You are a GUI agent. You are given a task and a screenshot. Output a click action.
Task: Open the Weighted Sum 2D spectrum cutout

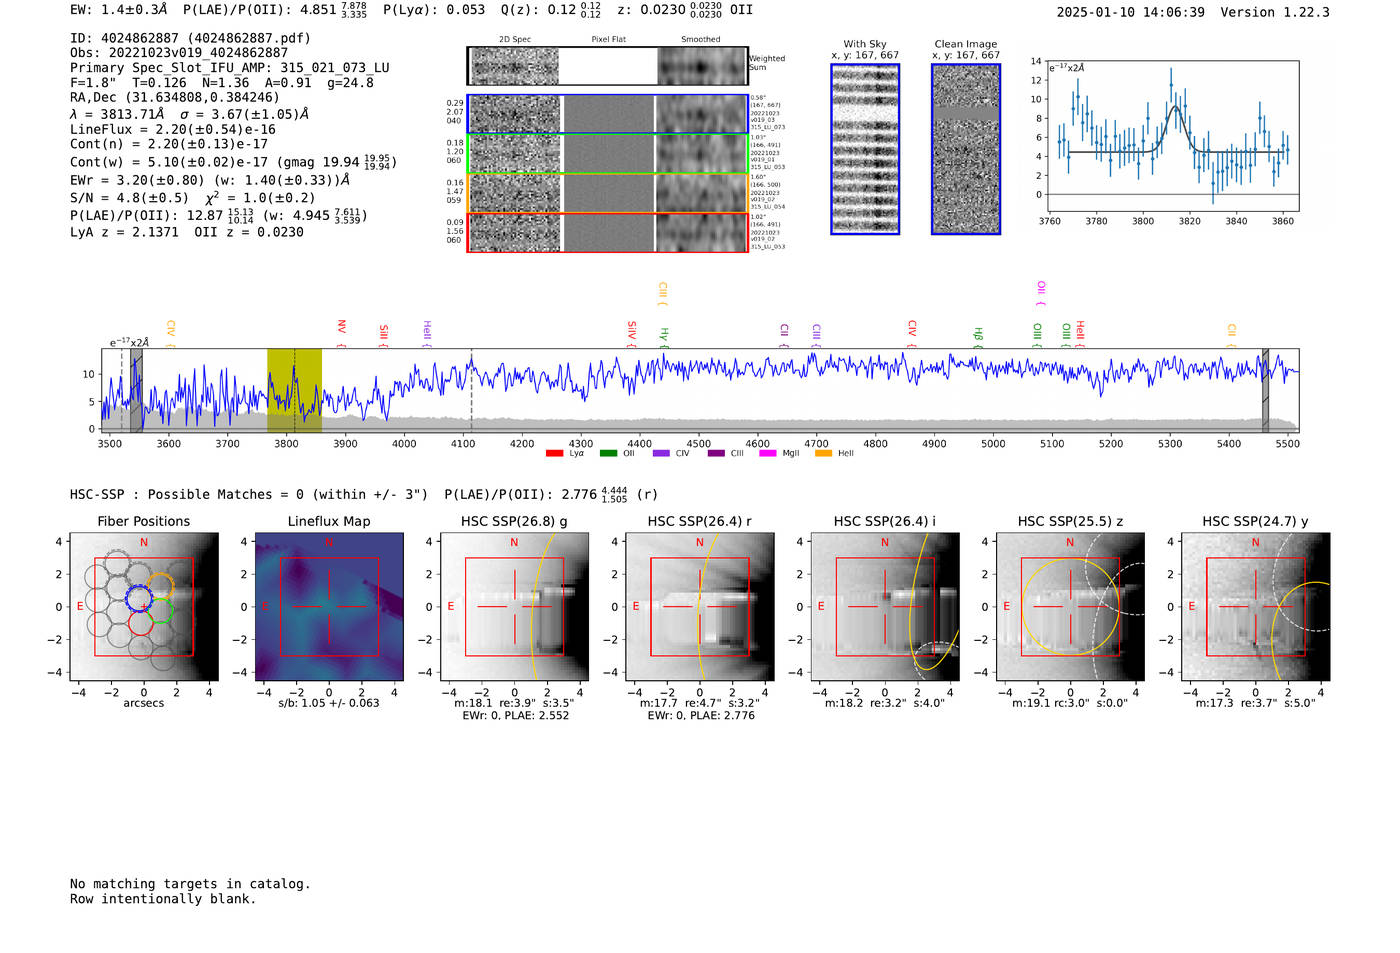(x=607, y=66)
